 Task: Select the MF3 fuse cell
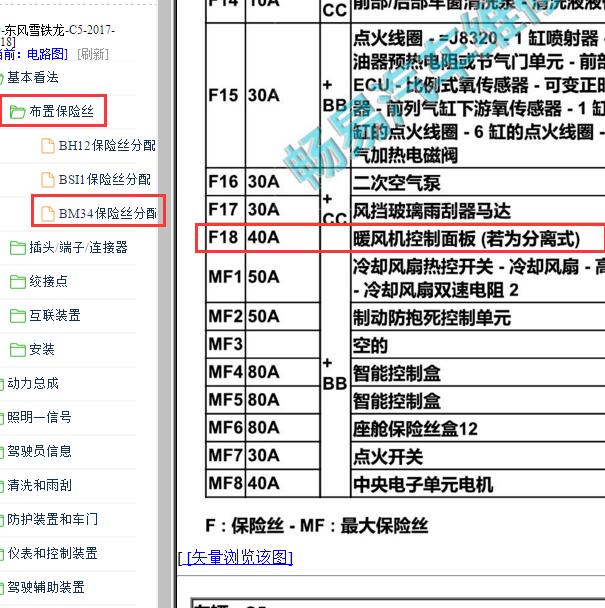coord(225,344)
